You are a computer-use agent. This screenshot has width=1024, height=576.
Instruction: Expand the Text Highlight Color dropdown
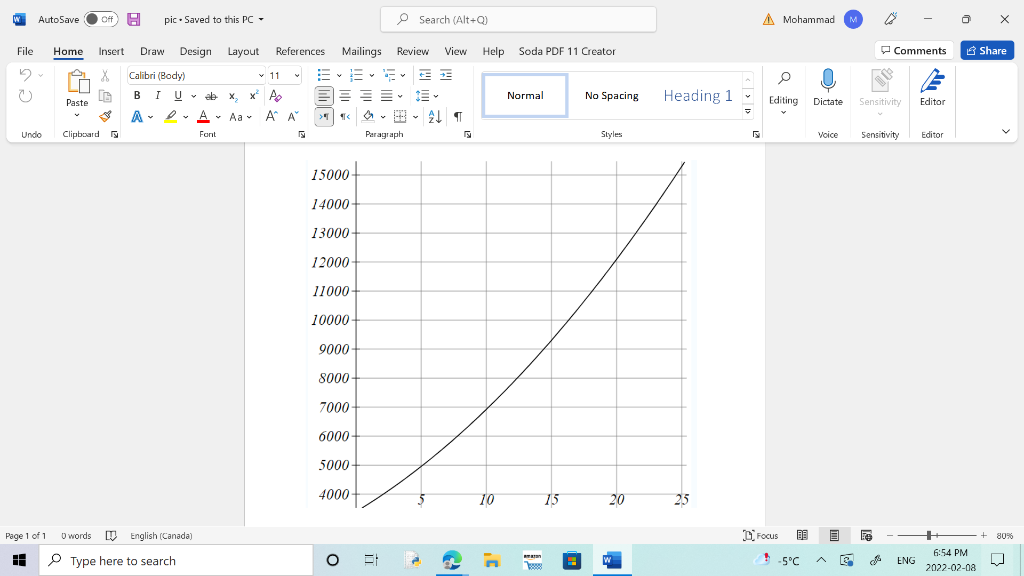(x=185, y=116)
